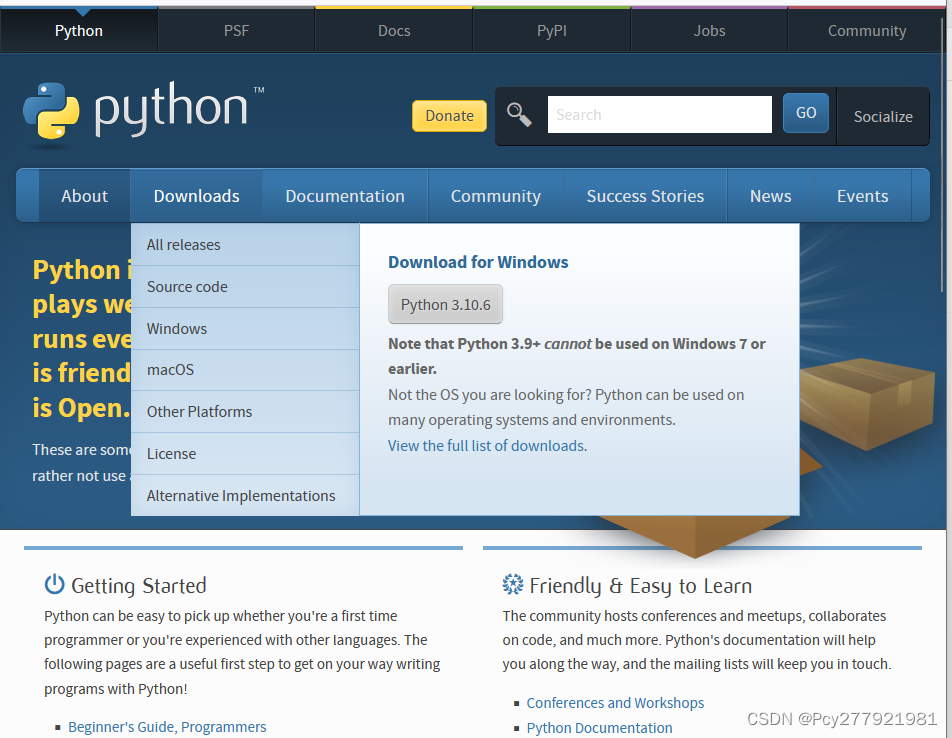Switch to the PSF top tab

click(236, 30)
